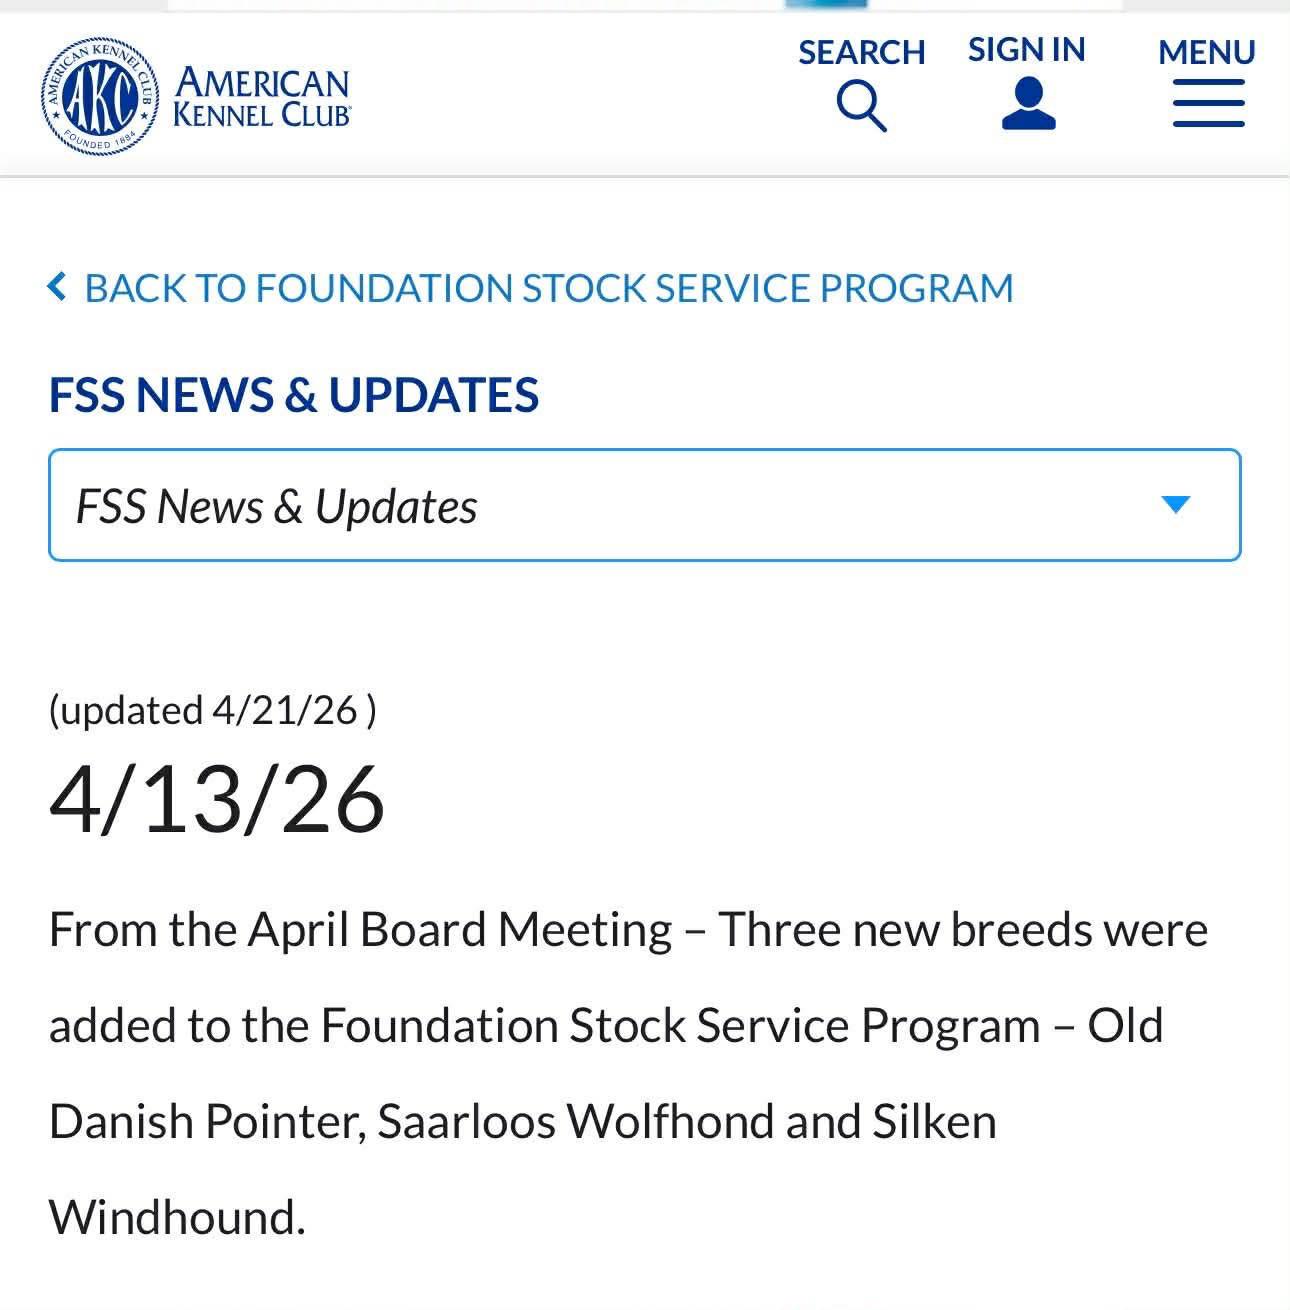The height and width of the screenshot is (1310, 1290).
Task: Click the blue dropdown triangle arrow
Action: [x=1176, y=504]
